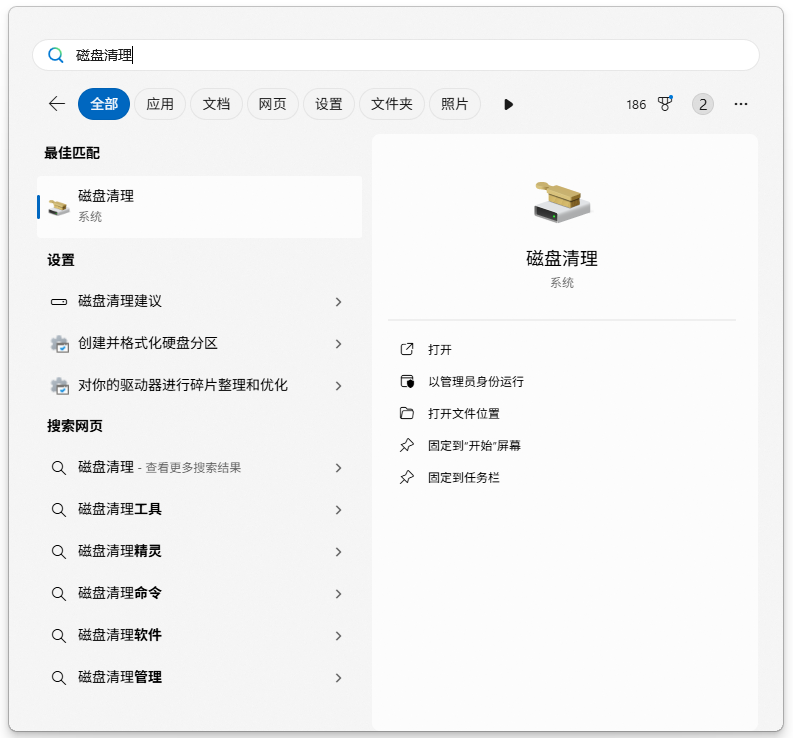Click the large 磁盘清理 preview icon
The image size is (793, 738).
point(562,202)
